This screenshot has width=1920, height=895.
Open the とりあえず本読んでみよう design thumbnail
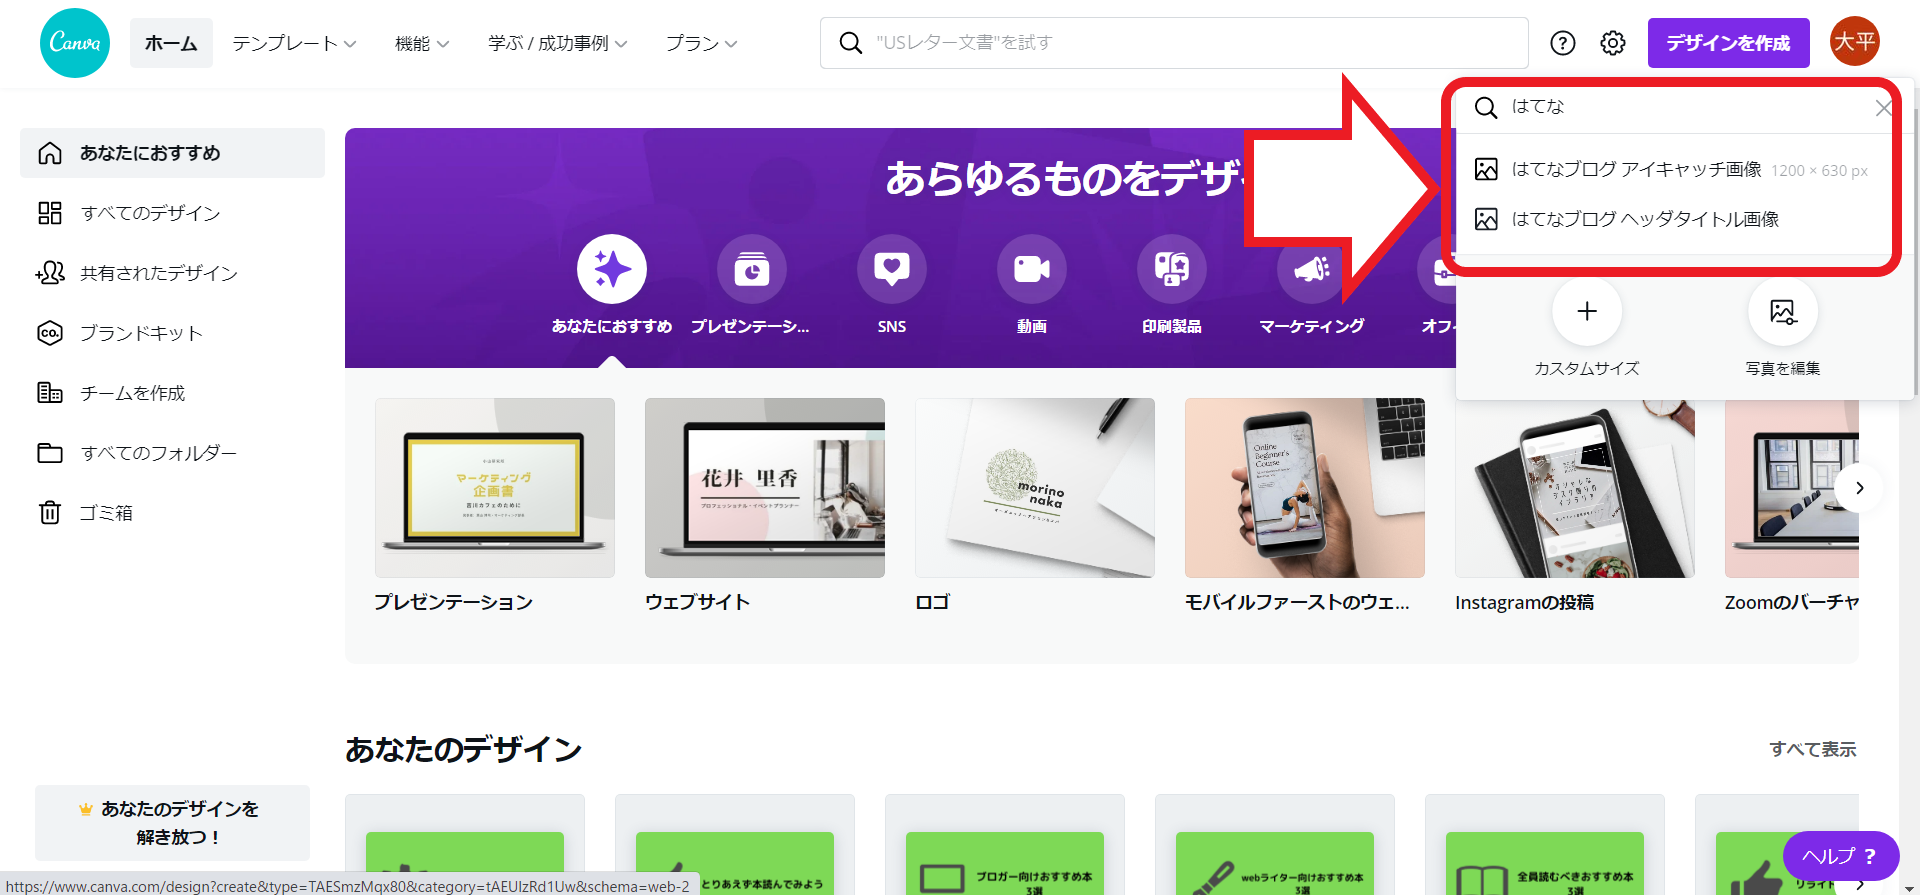(735, 845)
